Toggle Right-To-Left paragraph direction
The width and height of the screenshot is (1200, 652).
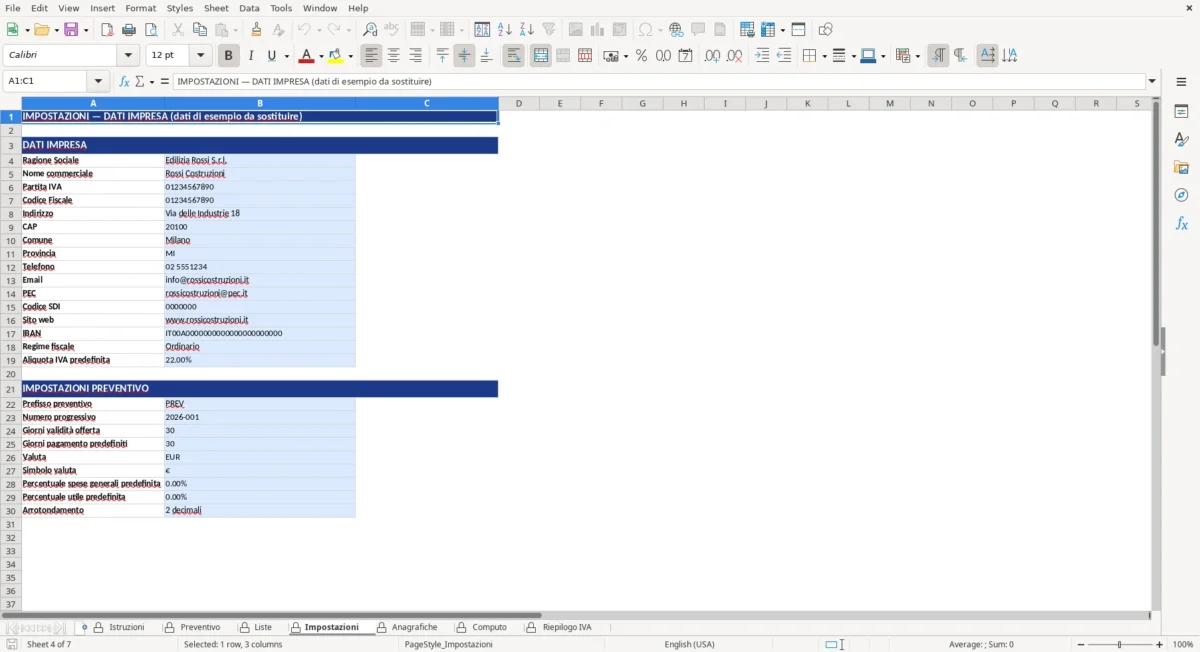(960, 56)
